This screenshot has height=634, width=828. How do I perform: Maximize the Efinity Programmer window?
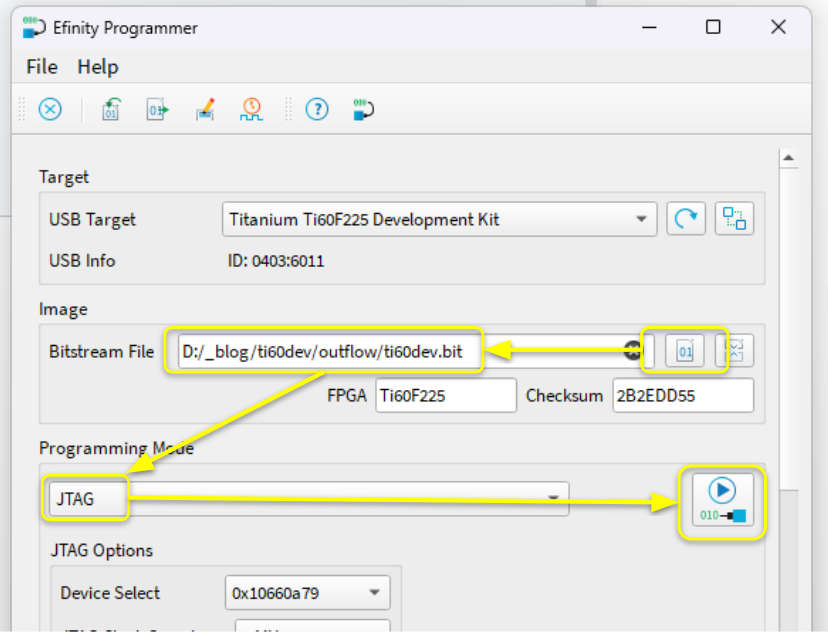(713, 27)
